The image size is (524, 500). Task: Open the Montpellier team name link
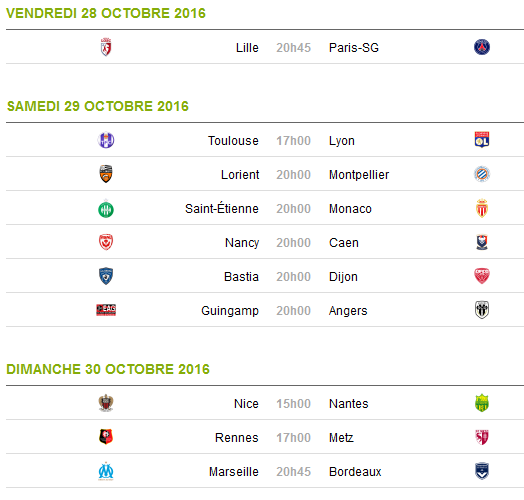click(x=359, y=175)
